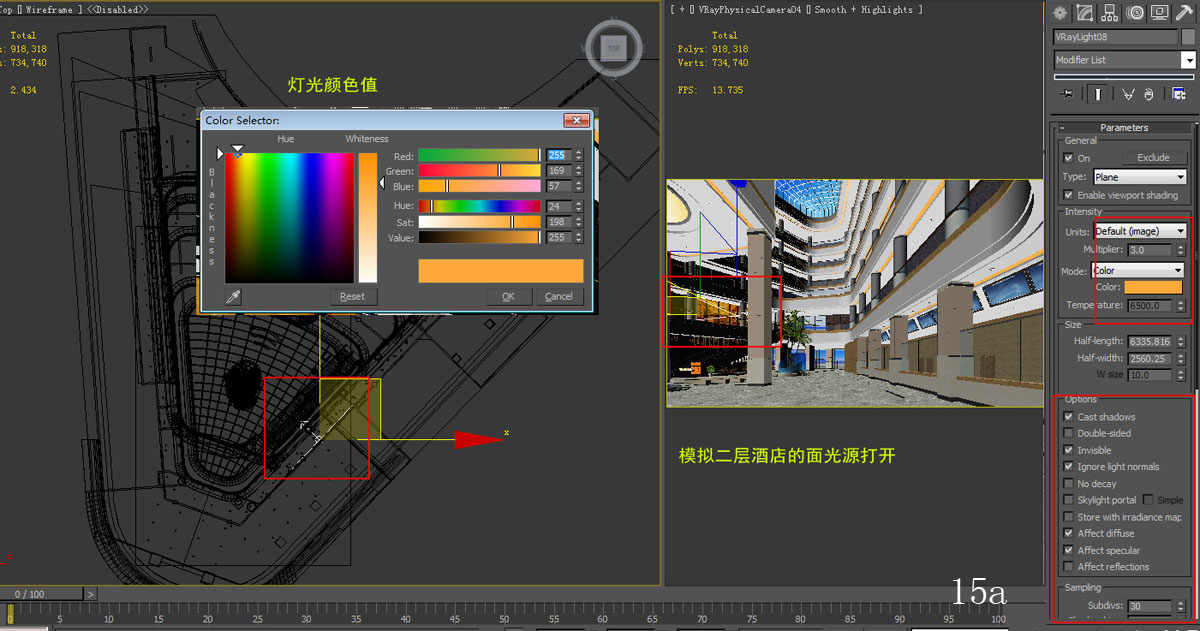Enable No decay checkbox
Image resolution: width=1200 pixels, height=631 pixels.
(1069, 483)
